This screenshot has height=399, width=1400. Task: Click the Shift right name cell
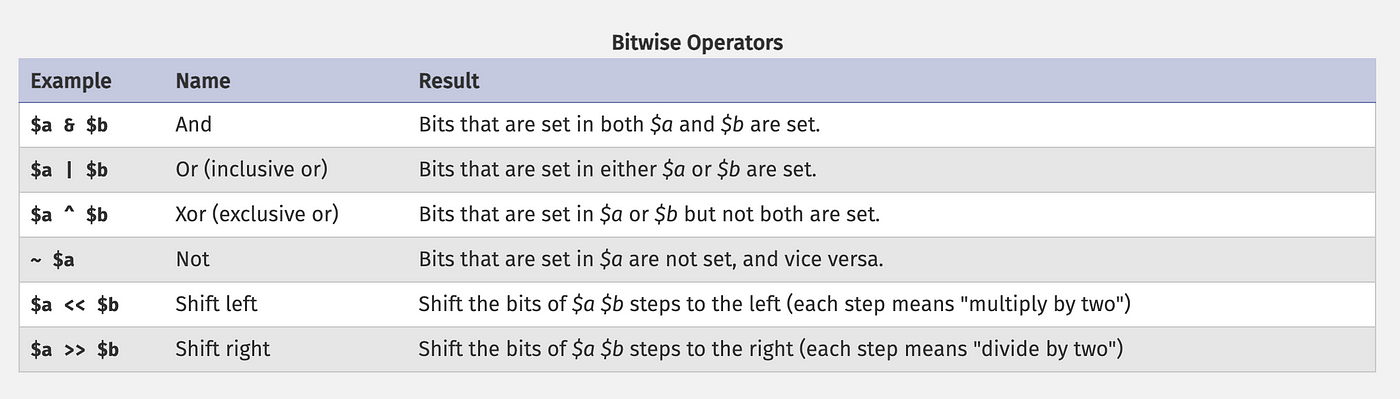(222, 349)
